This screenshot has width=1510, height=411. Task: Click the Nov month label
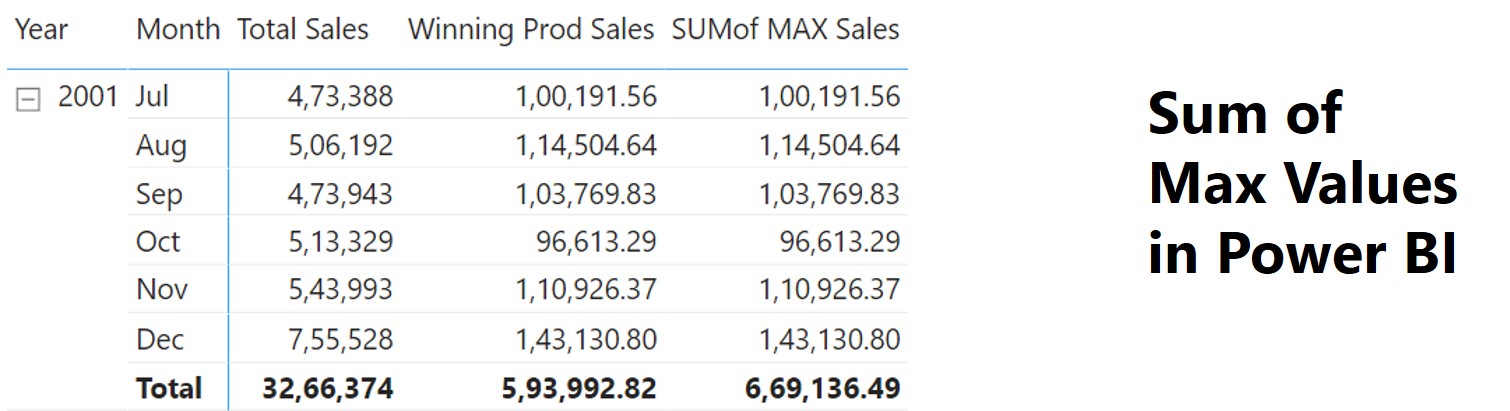(x=160, y=290)
